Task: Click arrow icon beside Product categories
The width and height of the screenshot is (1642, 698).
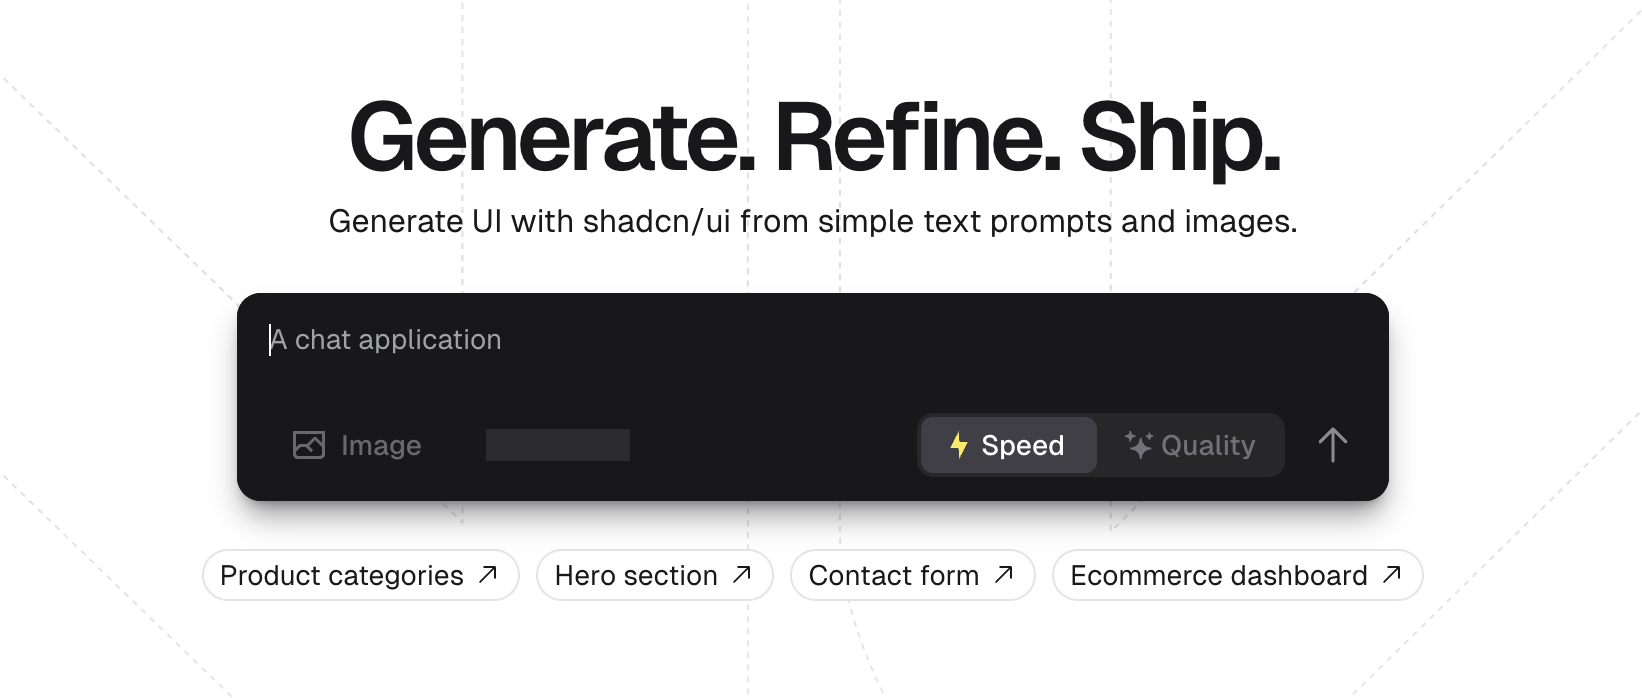Action: [488, 574]
